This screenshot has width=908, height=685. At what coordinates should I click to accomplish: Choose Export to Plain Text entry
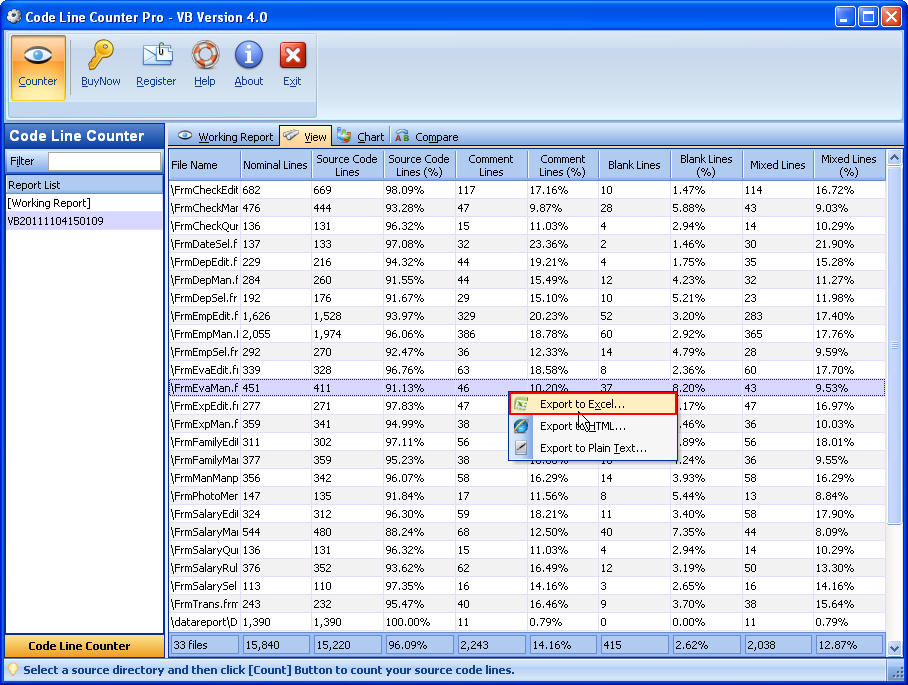click(x=592, y=448)
